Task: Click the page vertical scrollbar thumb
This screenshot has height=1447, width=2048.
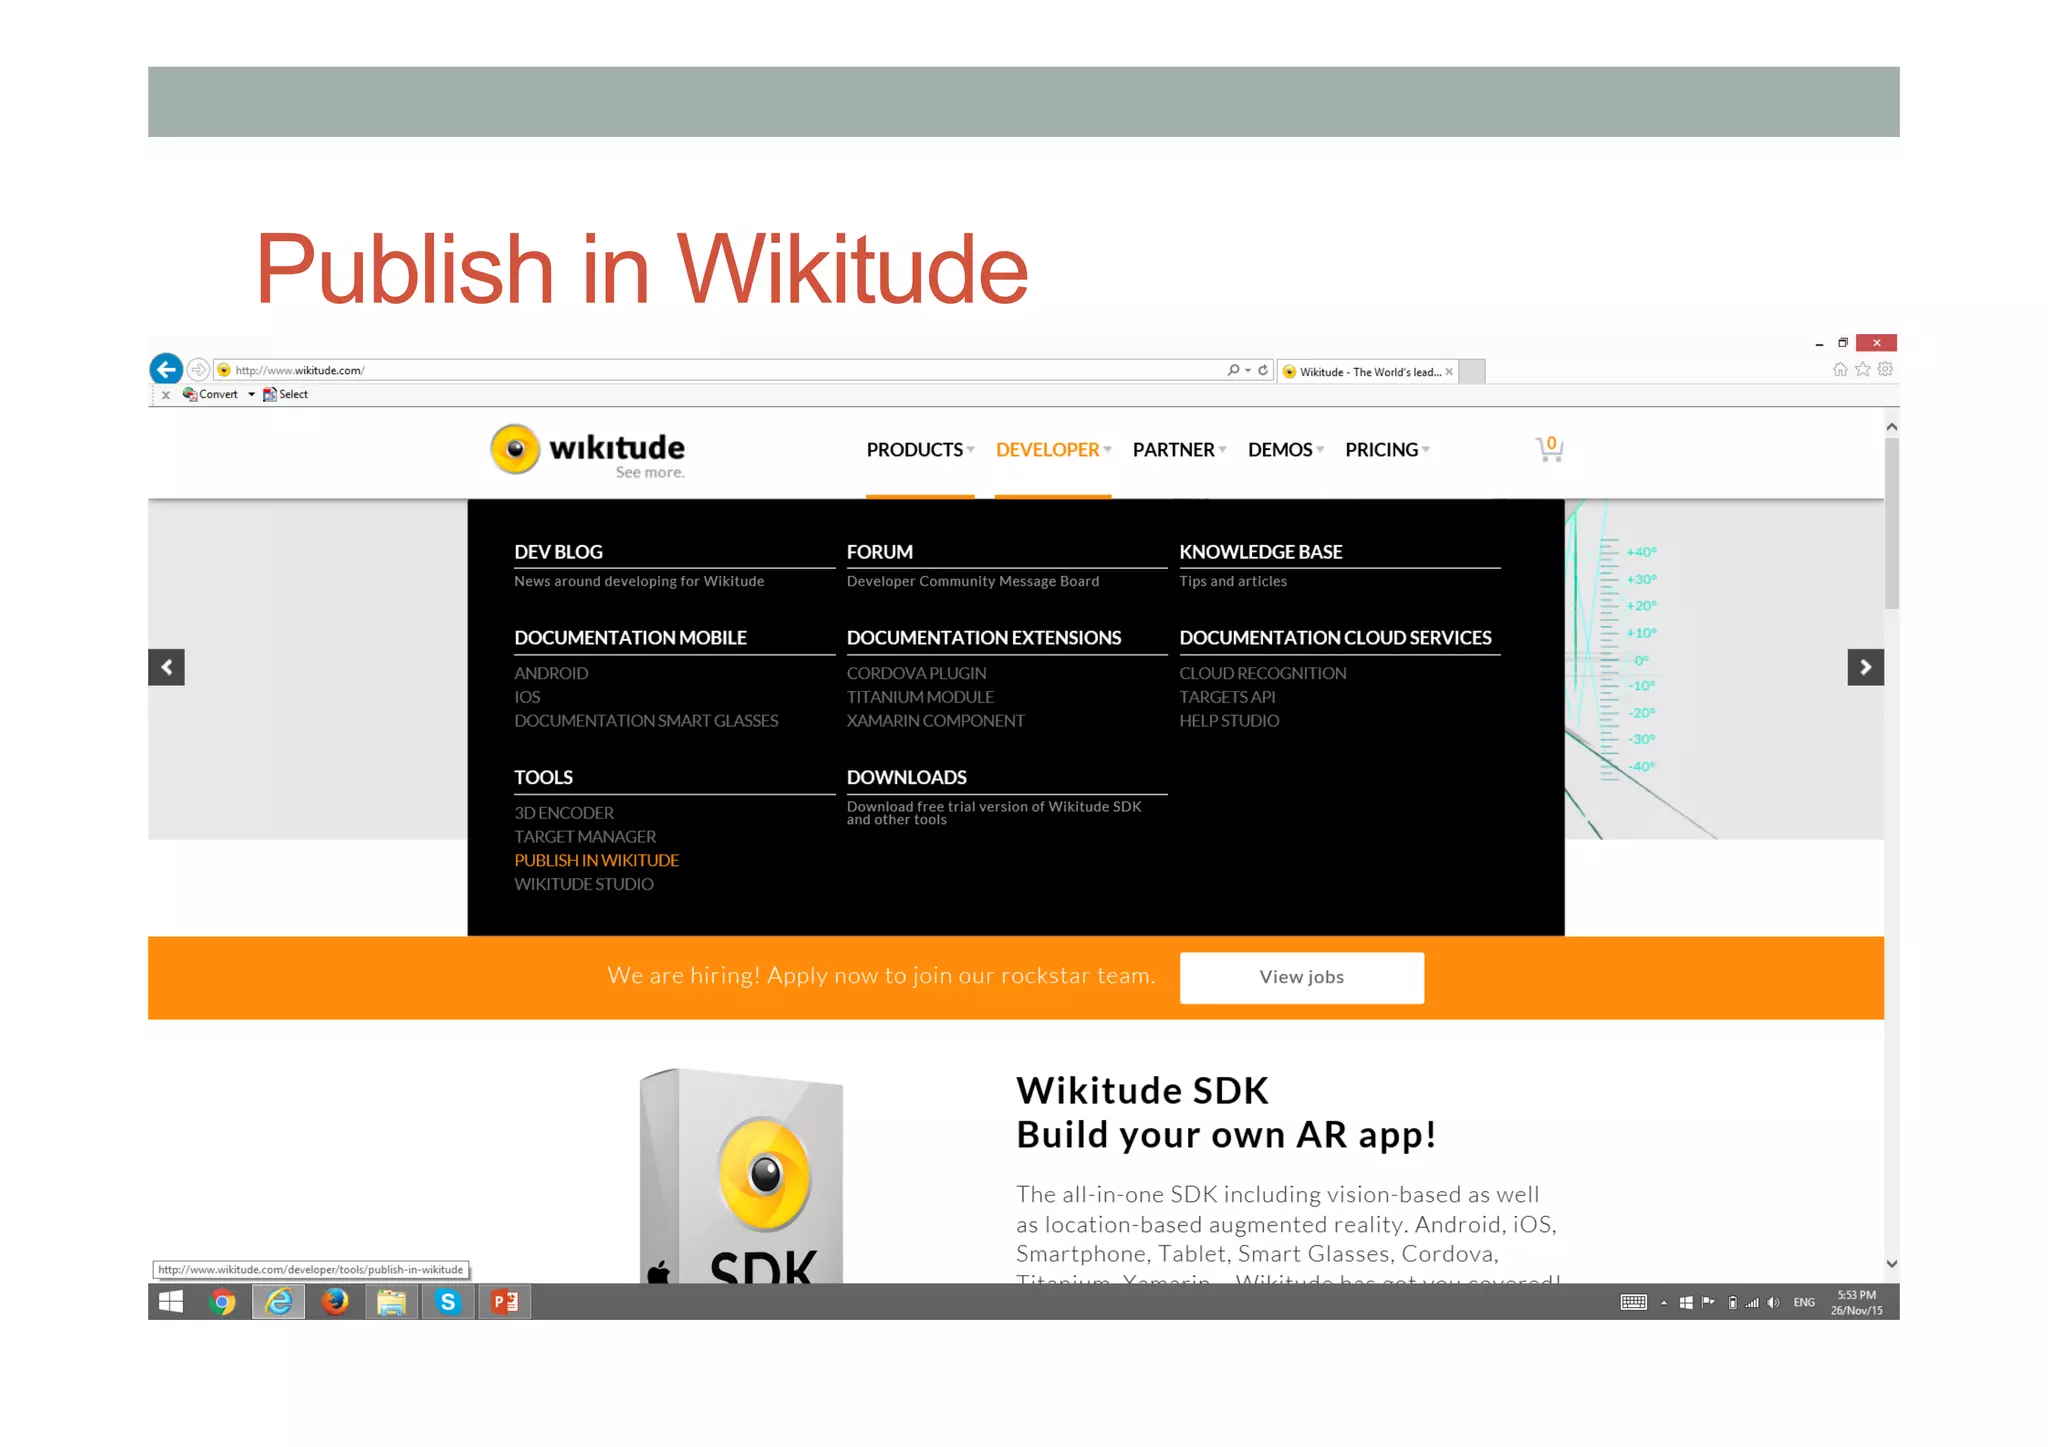Action: 1891,522
